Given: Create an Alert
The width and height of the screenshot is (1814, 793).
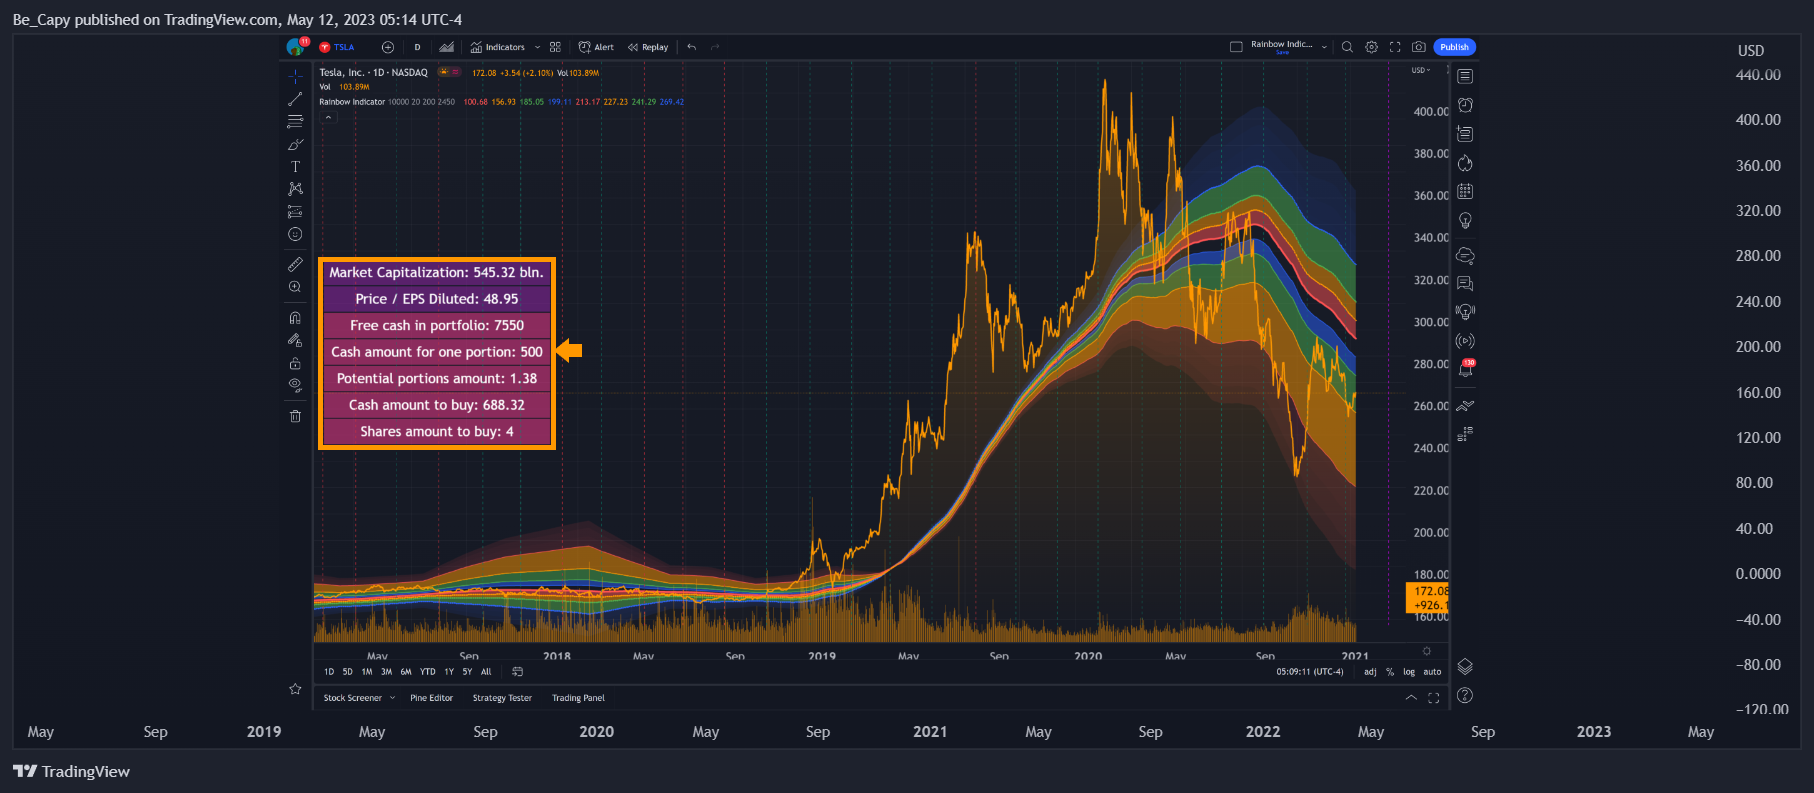Looking at the screenshot, I should [x=596, y=47].
